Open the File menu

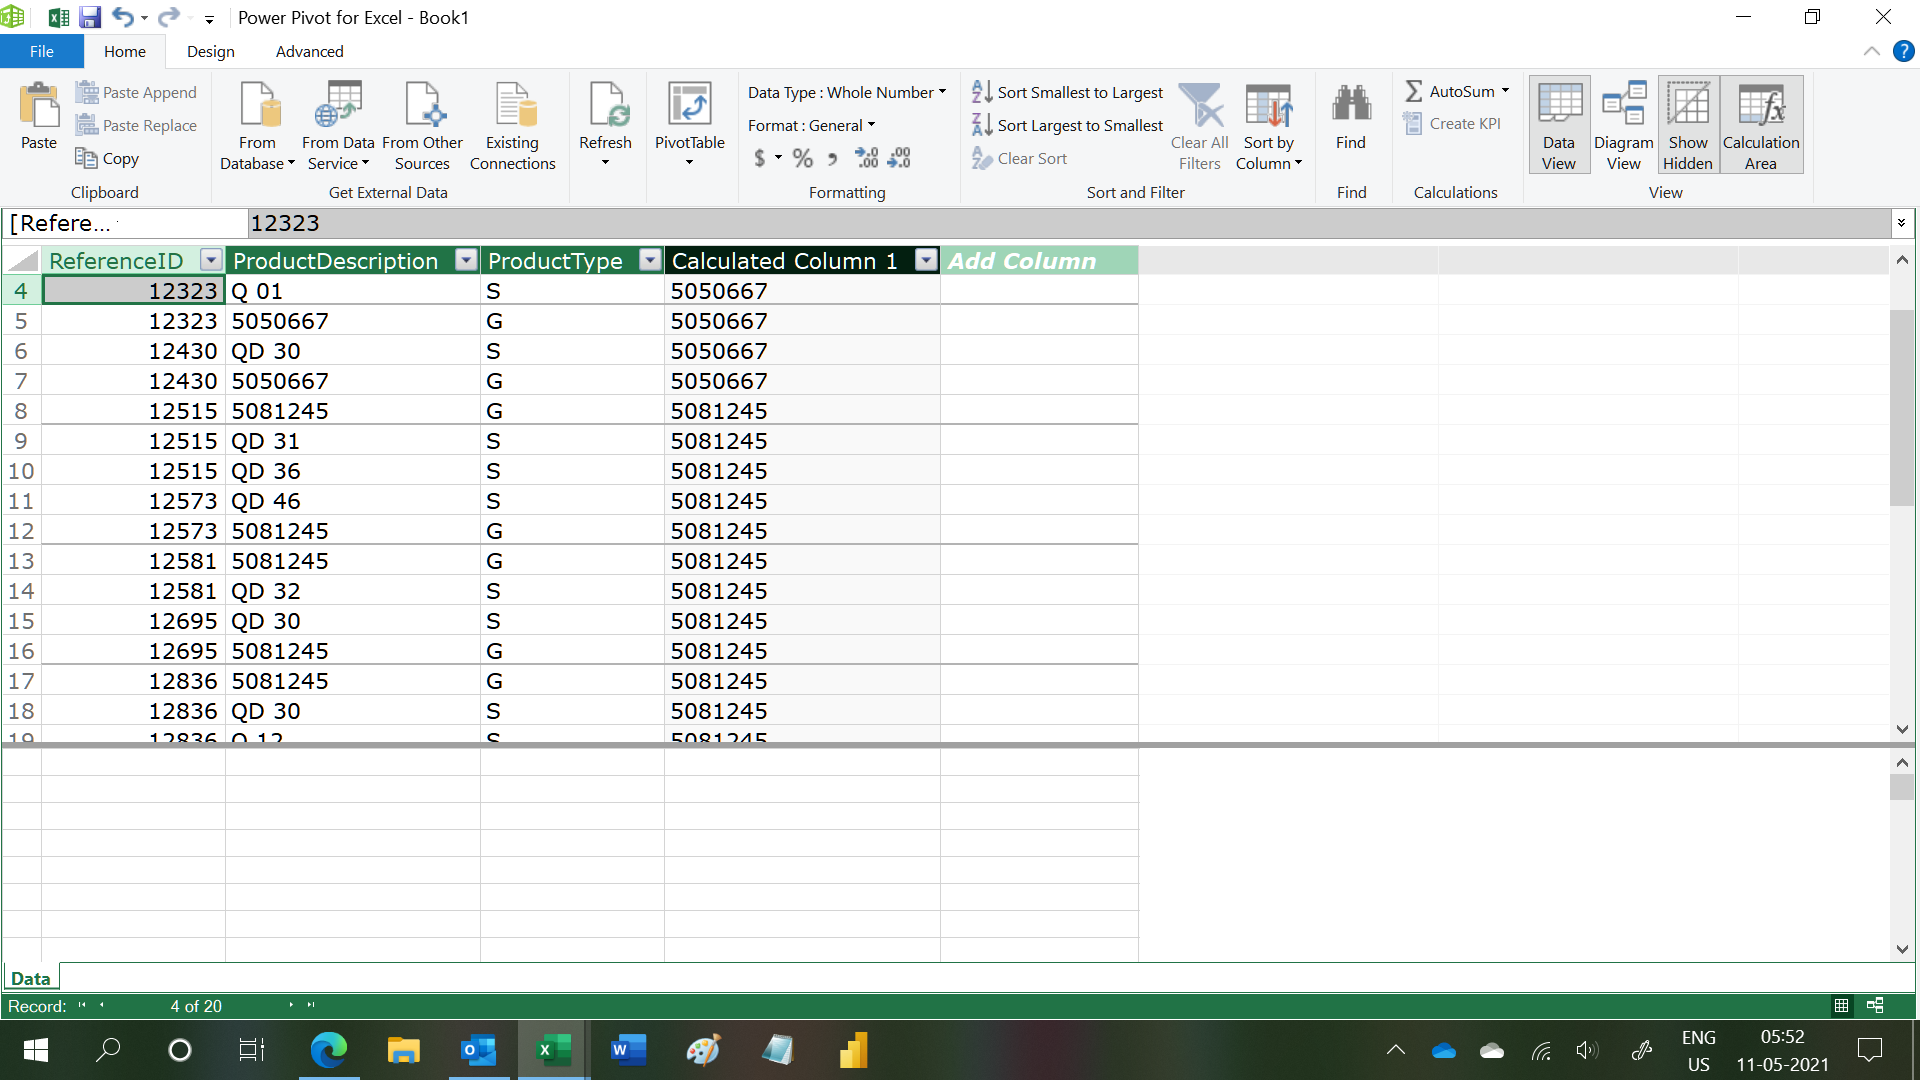[x=42, y=51]
